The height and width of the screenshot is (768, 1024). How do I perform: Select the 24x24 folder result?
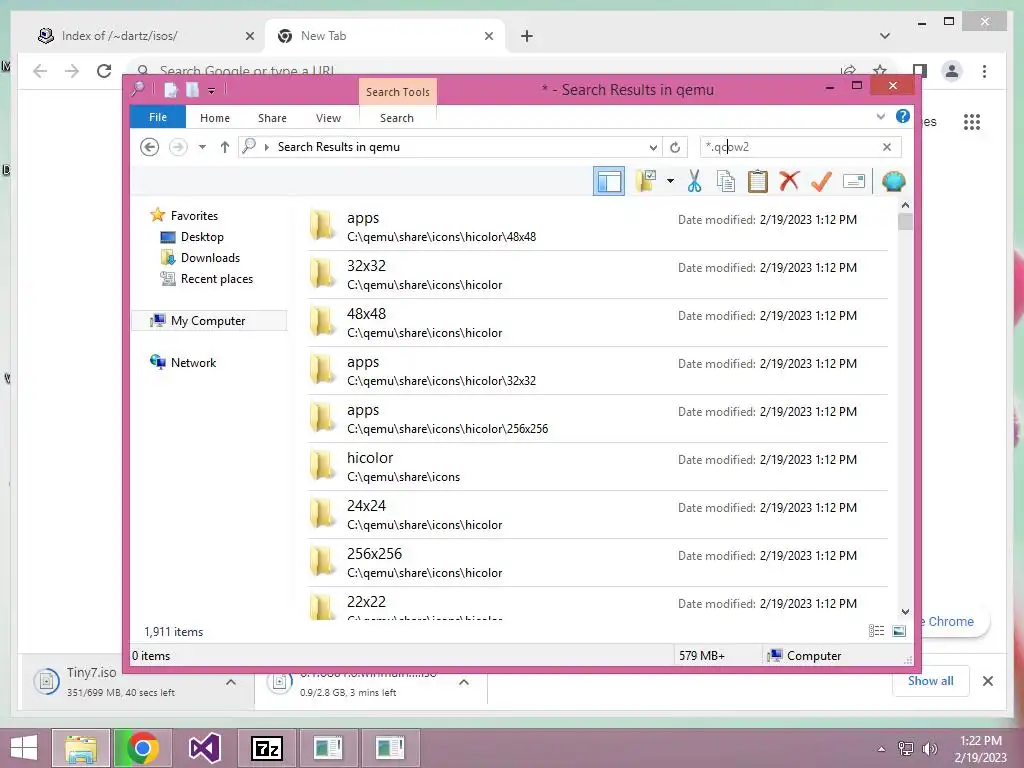click(598, 515)
